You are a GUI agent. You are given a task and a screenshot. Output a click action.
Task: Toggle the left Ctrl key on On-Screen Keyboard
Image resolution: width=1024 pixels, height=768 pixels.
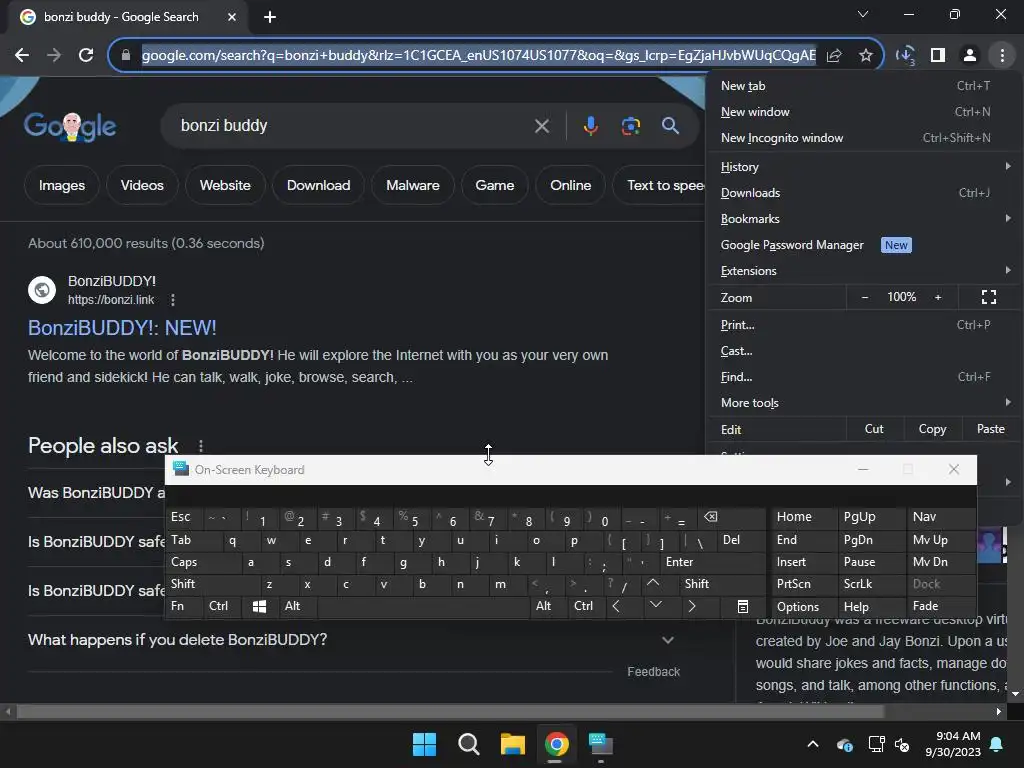click(x=223, y=607)
